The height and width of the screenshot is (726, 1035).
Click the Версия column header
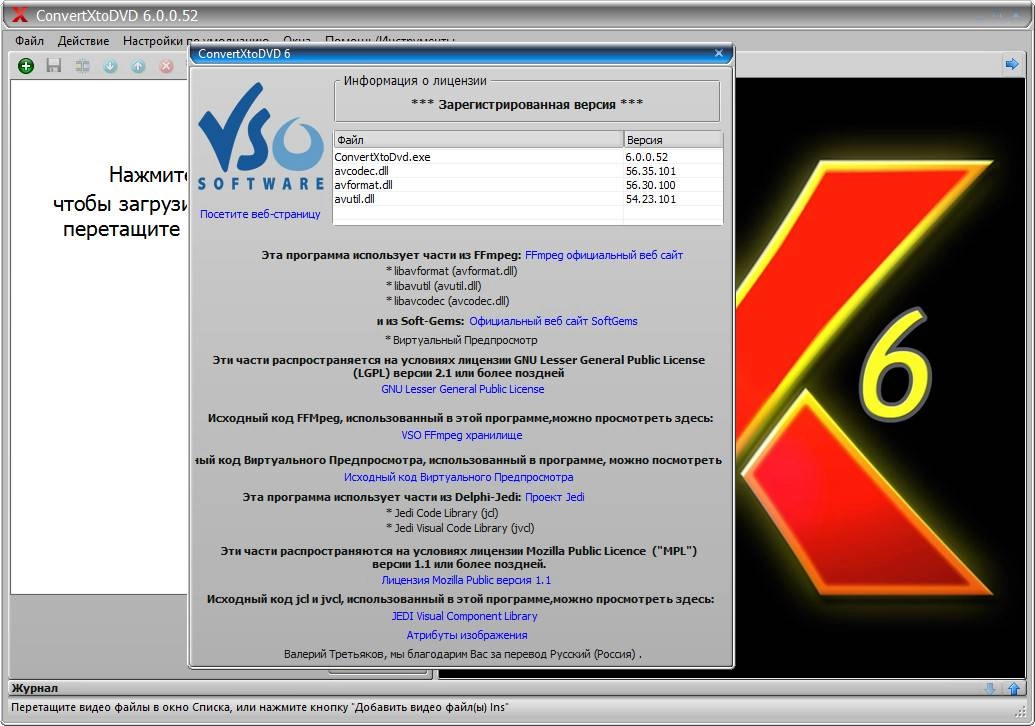click(673, 139)
